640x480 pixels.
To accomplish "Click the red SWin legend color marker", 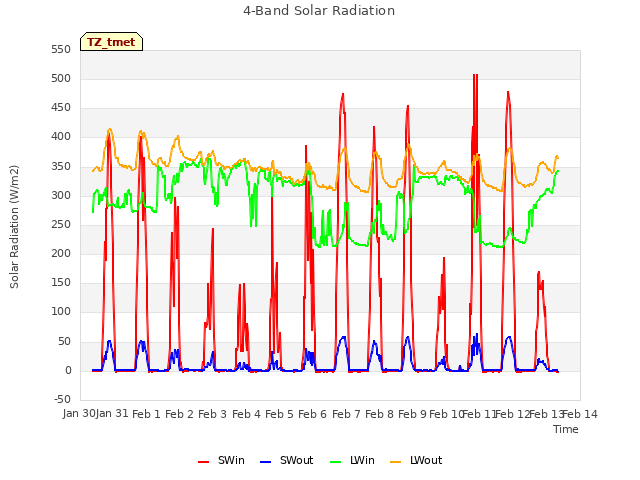I will (203, 462).
